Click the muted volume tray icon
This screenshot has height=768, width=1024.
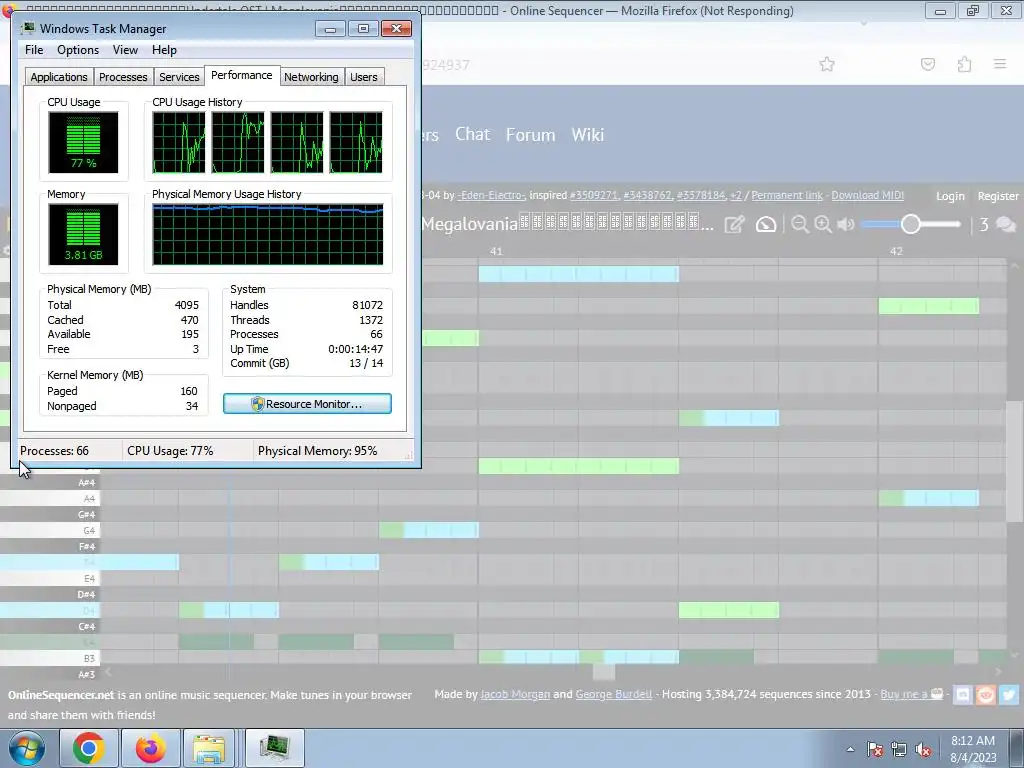tap(923, 750)
